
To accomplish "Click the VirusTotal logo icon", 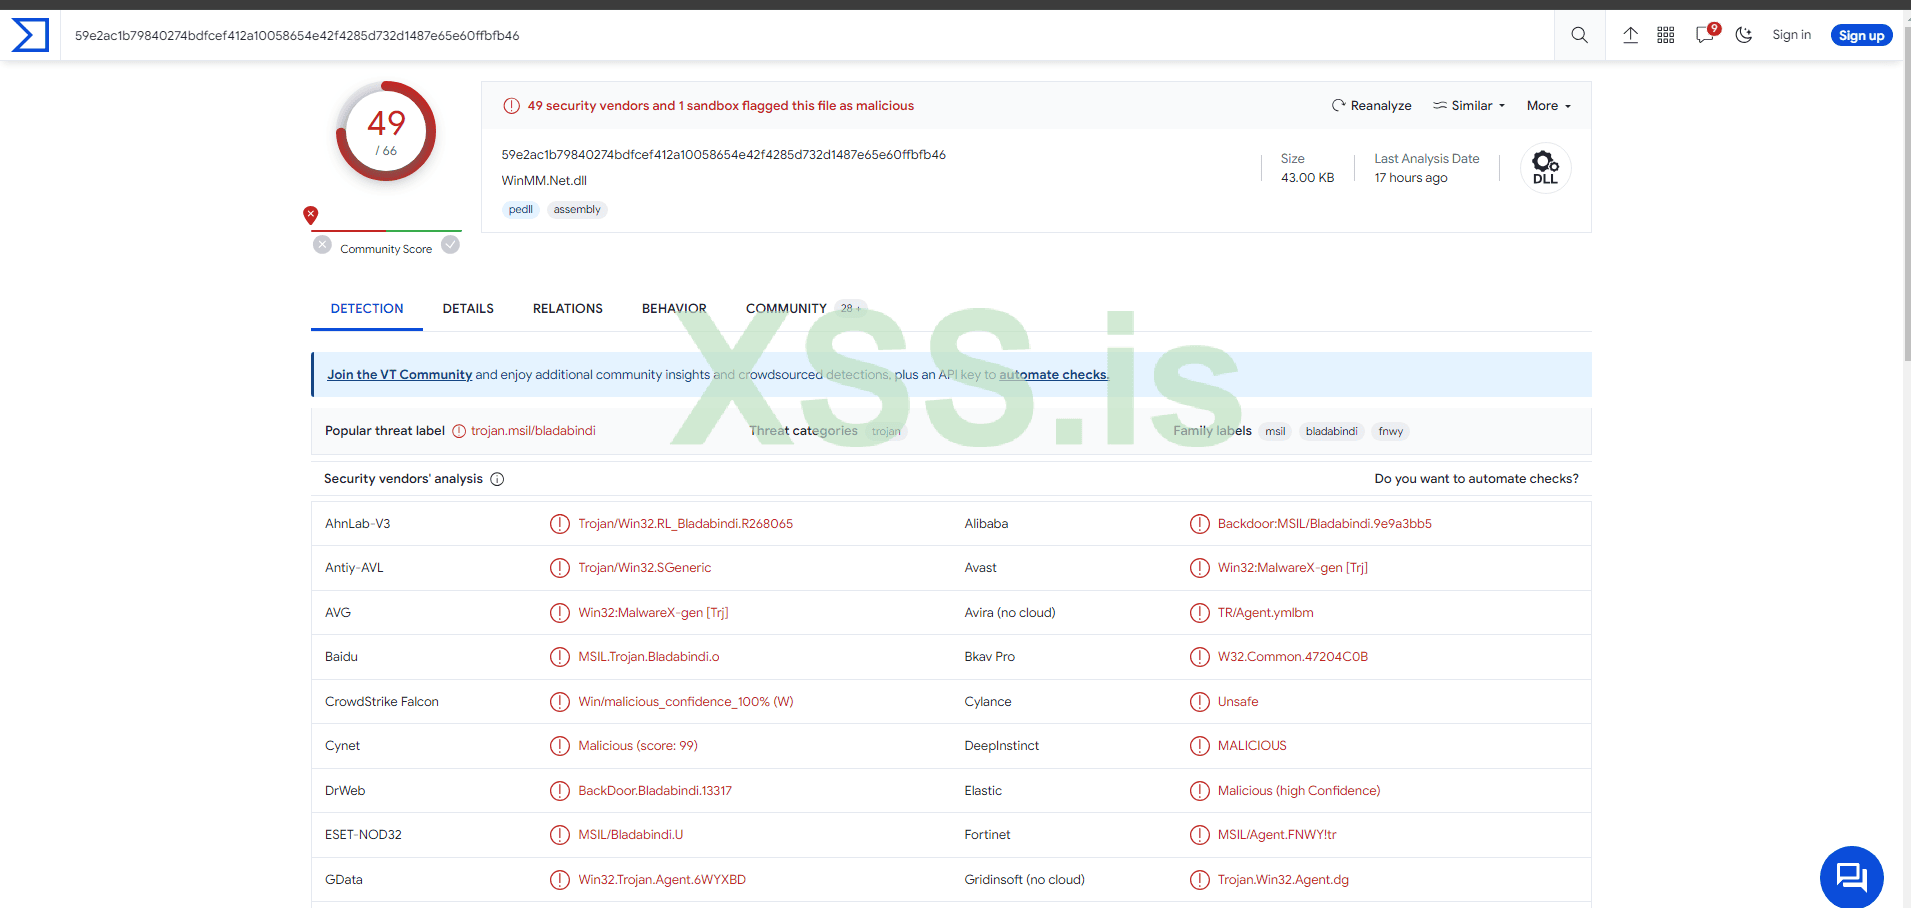I will (30, 35).
